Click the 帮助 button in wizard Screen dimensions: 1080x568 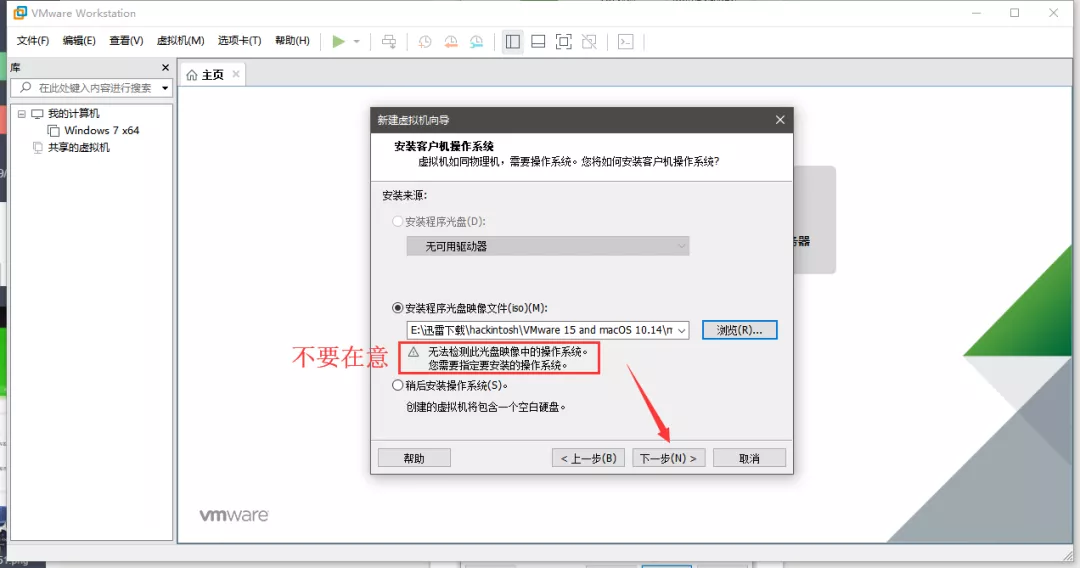click(x=414, y=458)
